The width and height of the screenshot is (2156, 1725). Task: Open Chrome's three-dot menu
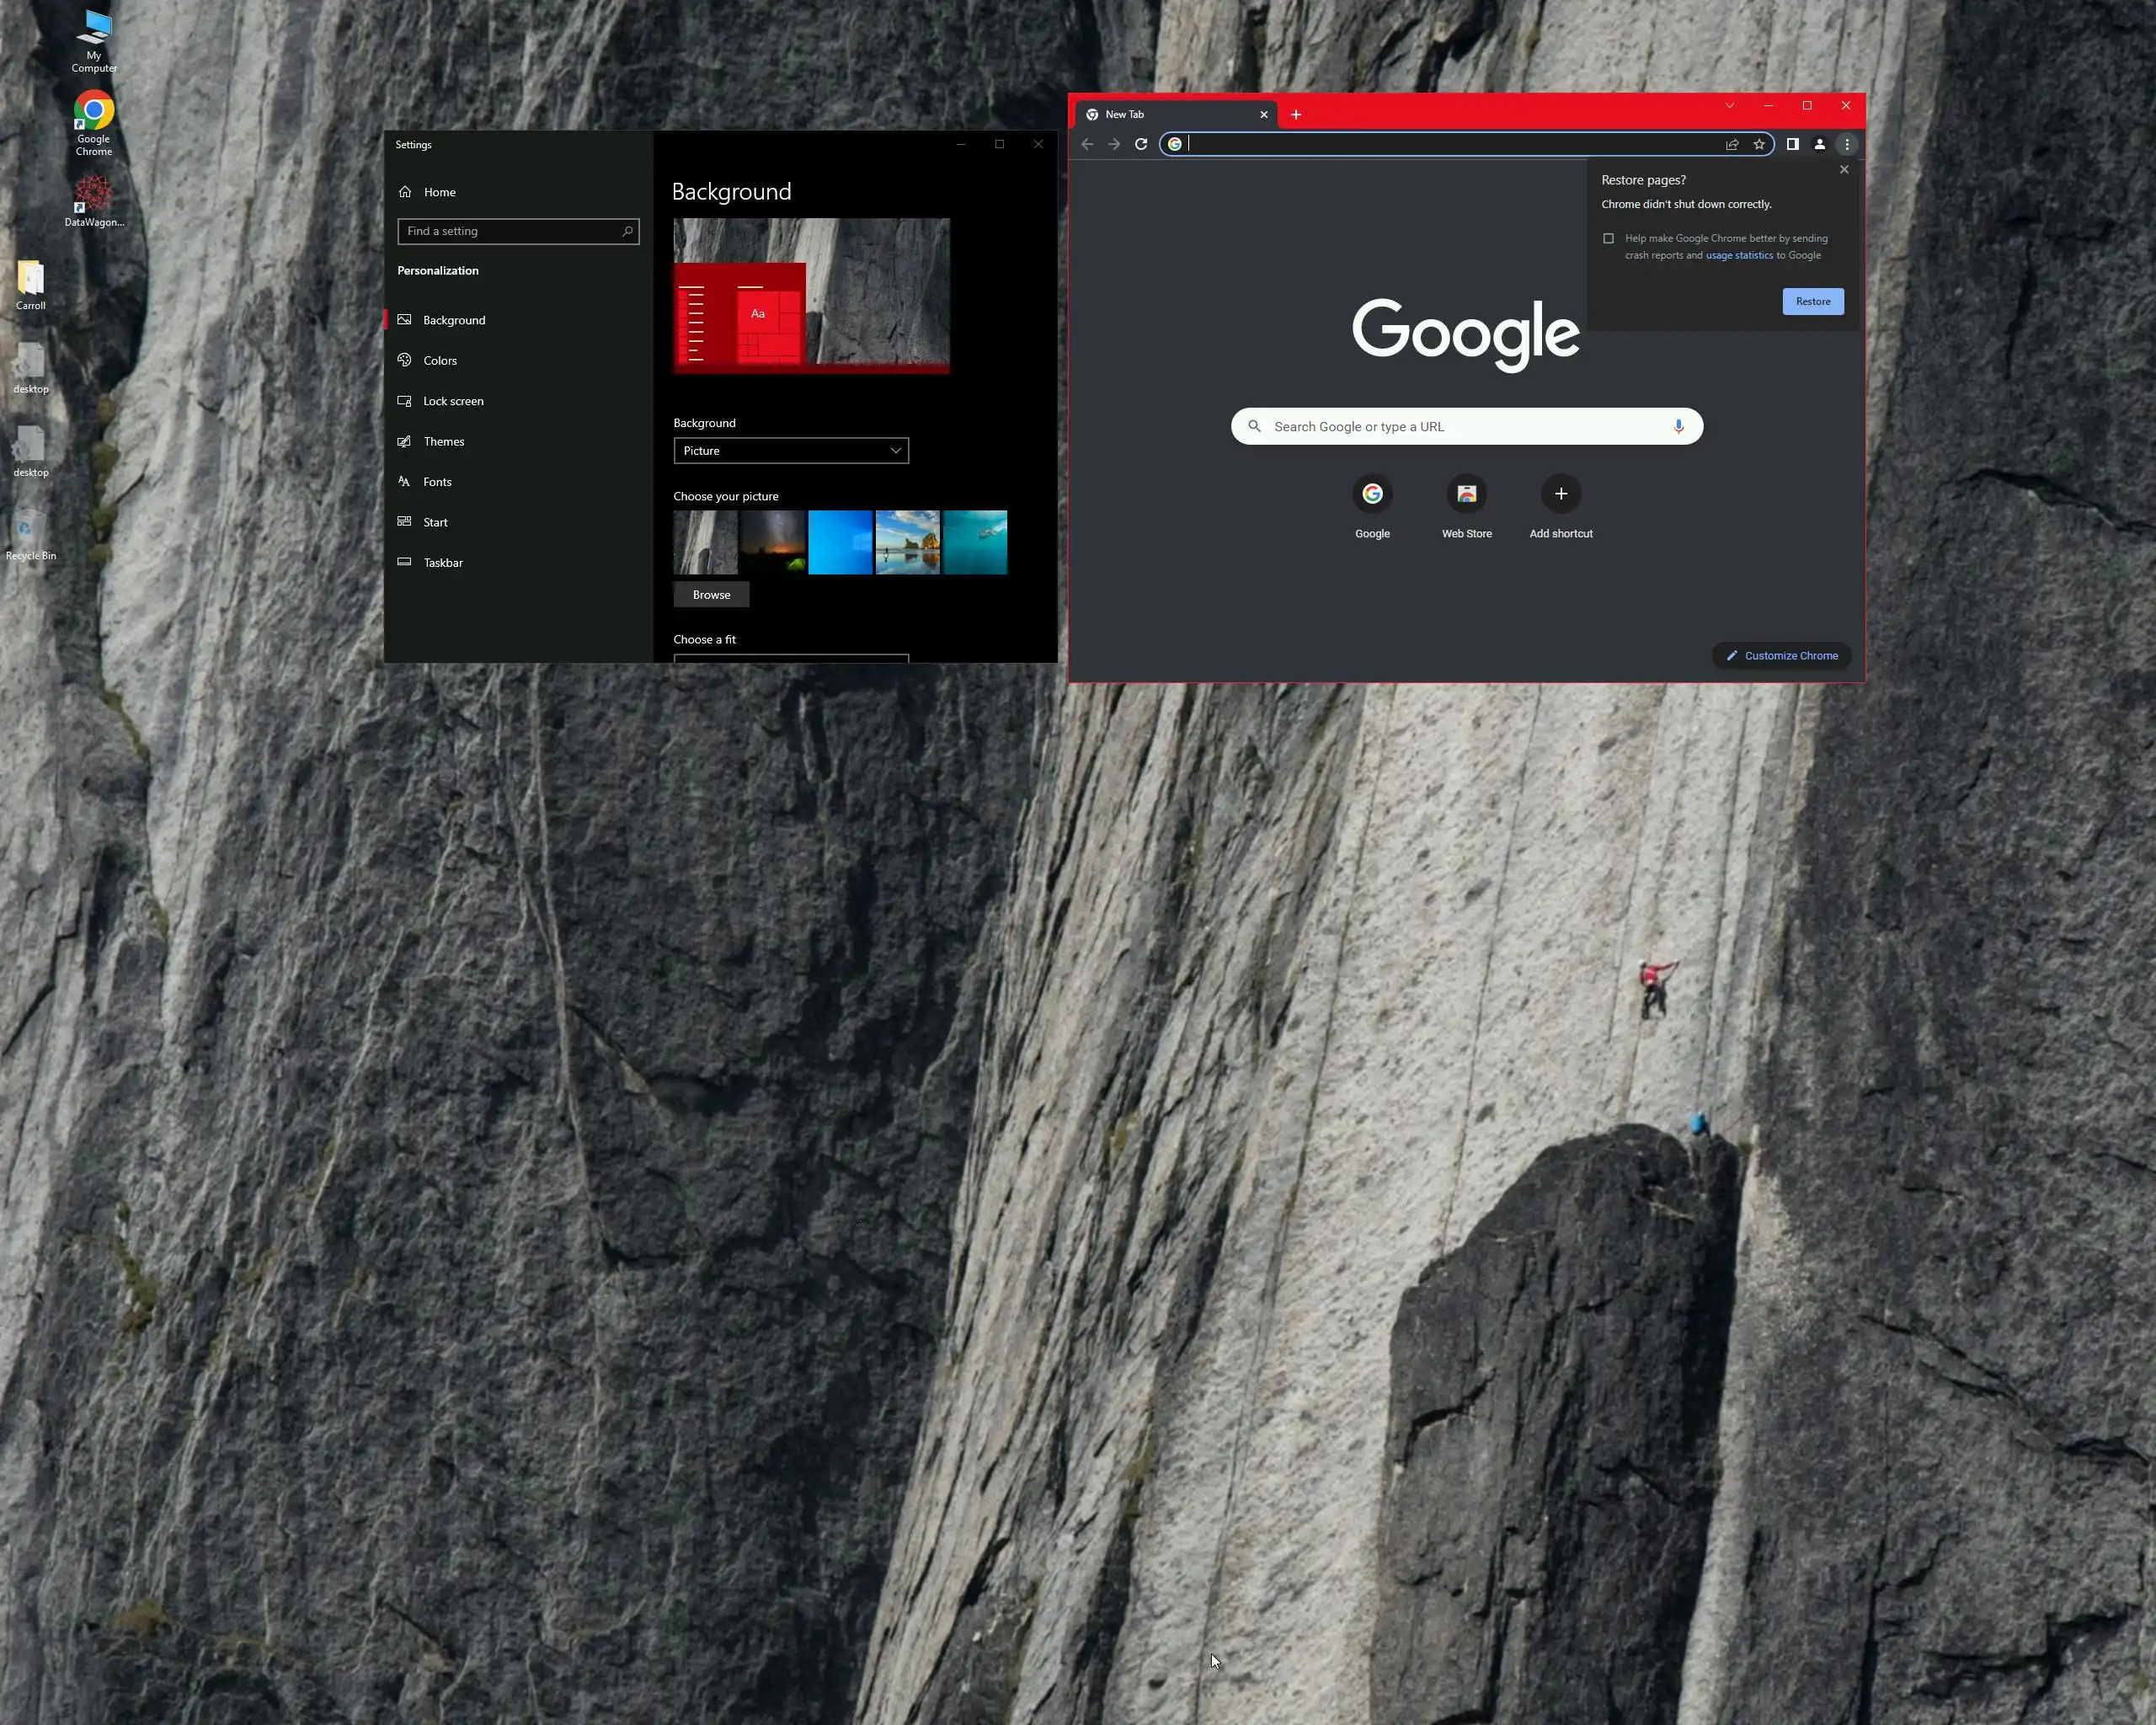(1847, 144)
